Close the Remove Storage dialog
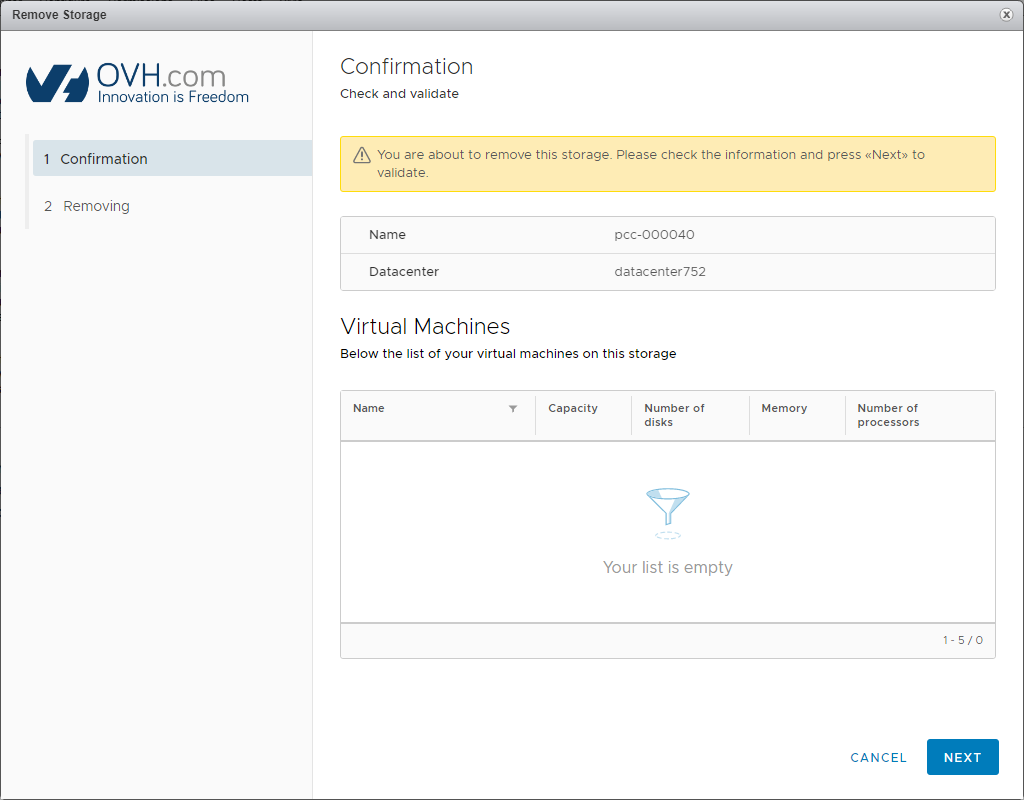 coord(1005,15)
